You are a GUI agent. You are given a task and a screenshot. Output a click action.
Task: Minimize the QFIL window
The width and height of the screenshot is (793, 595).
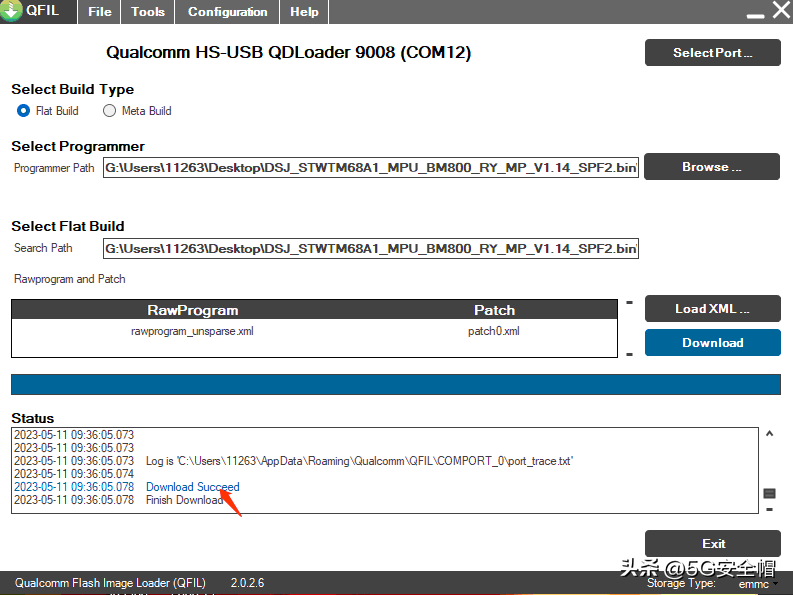pos(755,15)
